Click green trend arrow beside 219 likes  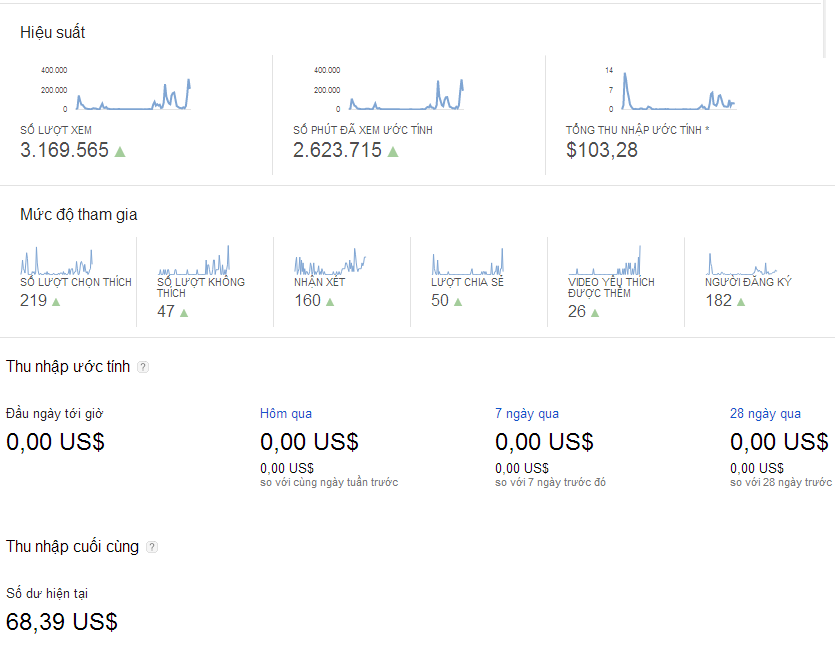pyautogui.click(x=56, y=302)
